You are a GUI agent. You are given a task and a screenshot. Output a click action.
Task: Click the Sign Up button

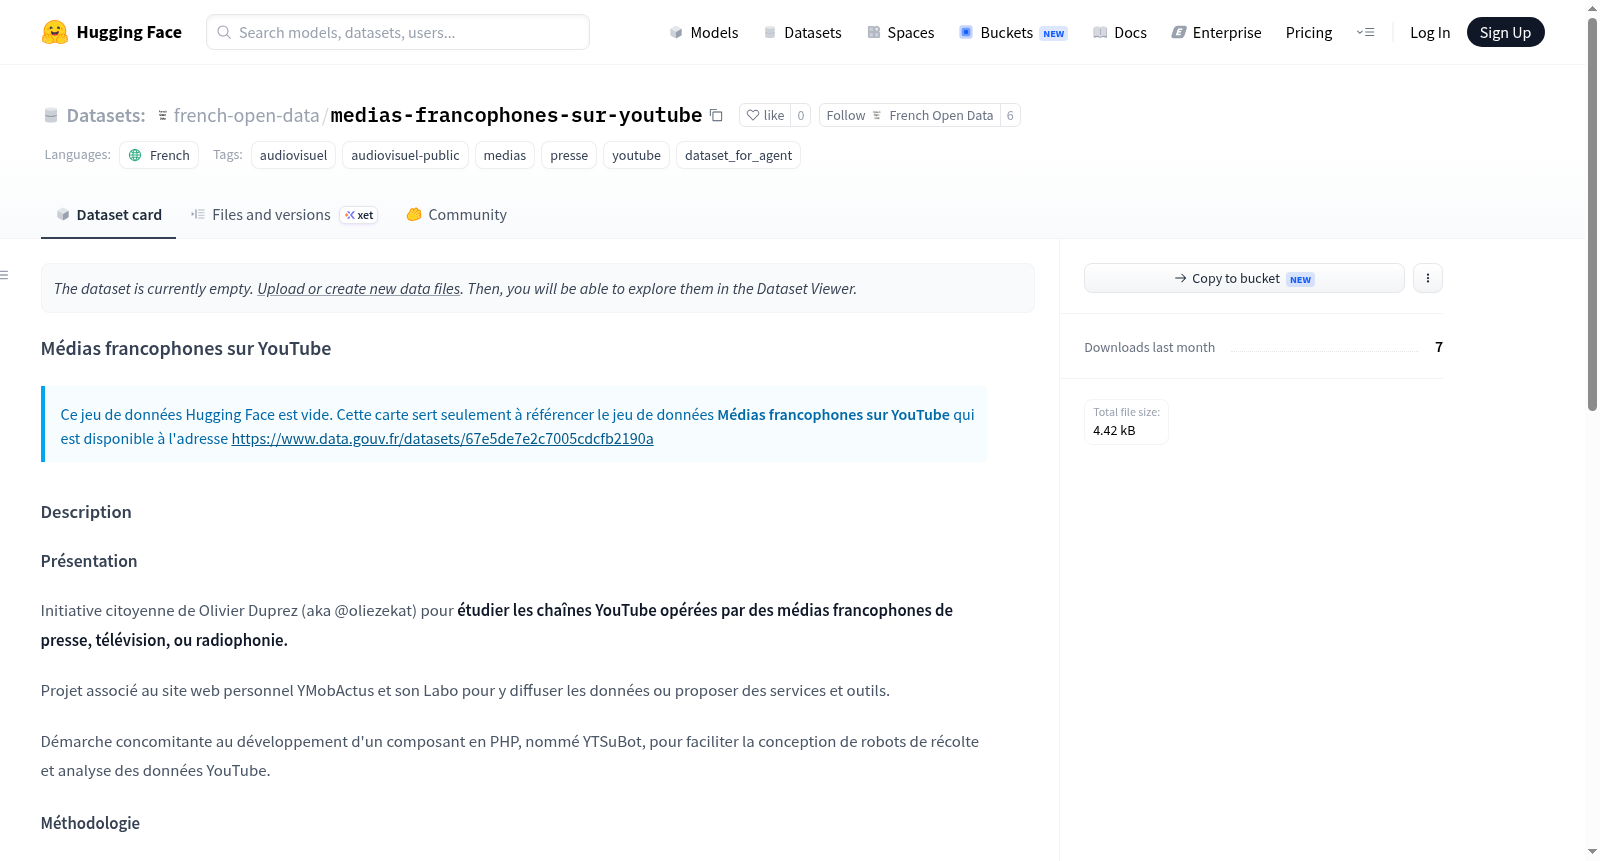coord(1505,32)
